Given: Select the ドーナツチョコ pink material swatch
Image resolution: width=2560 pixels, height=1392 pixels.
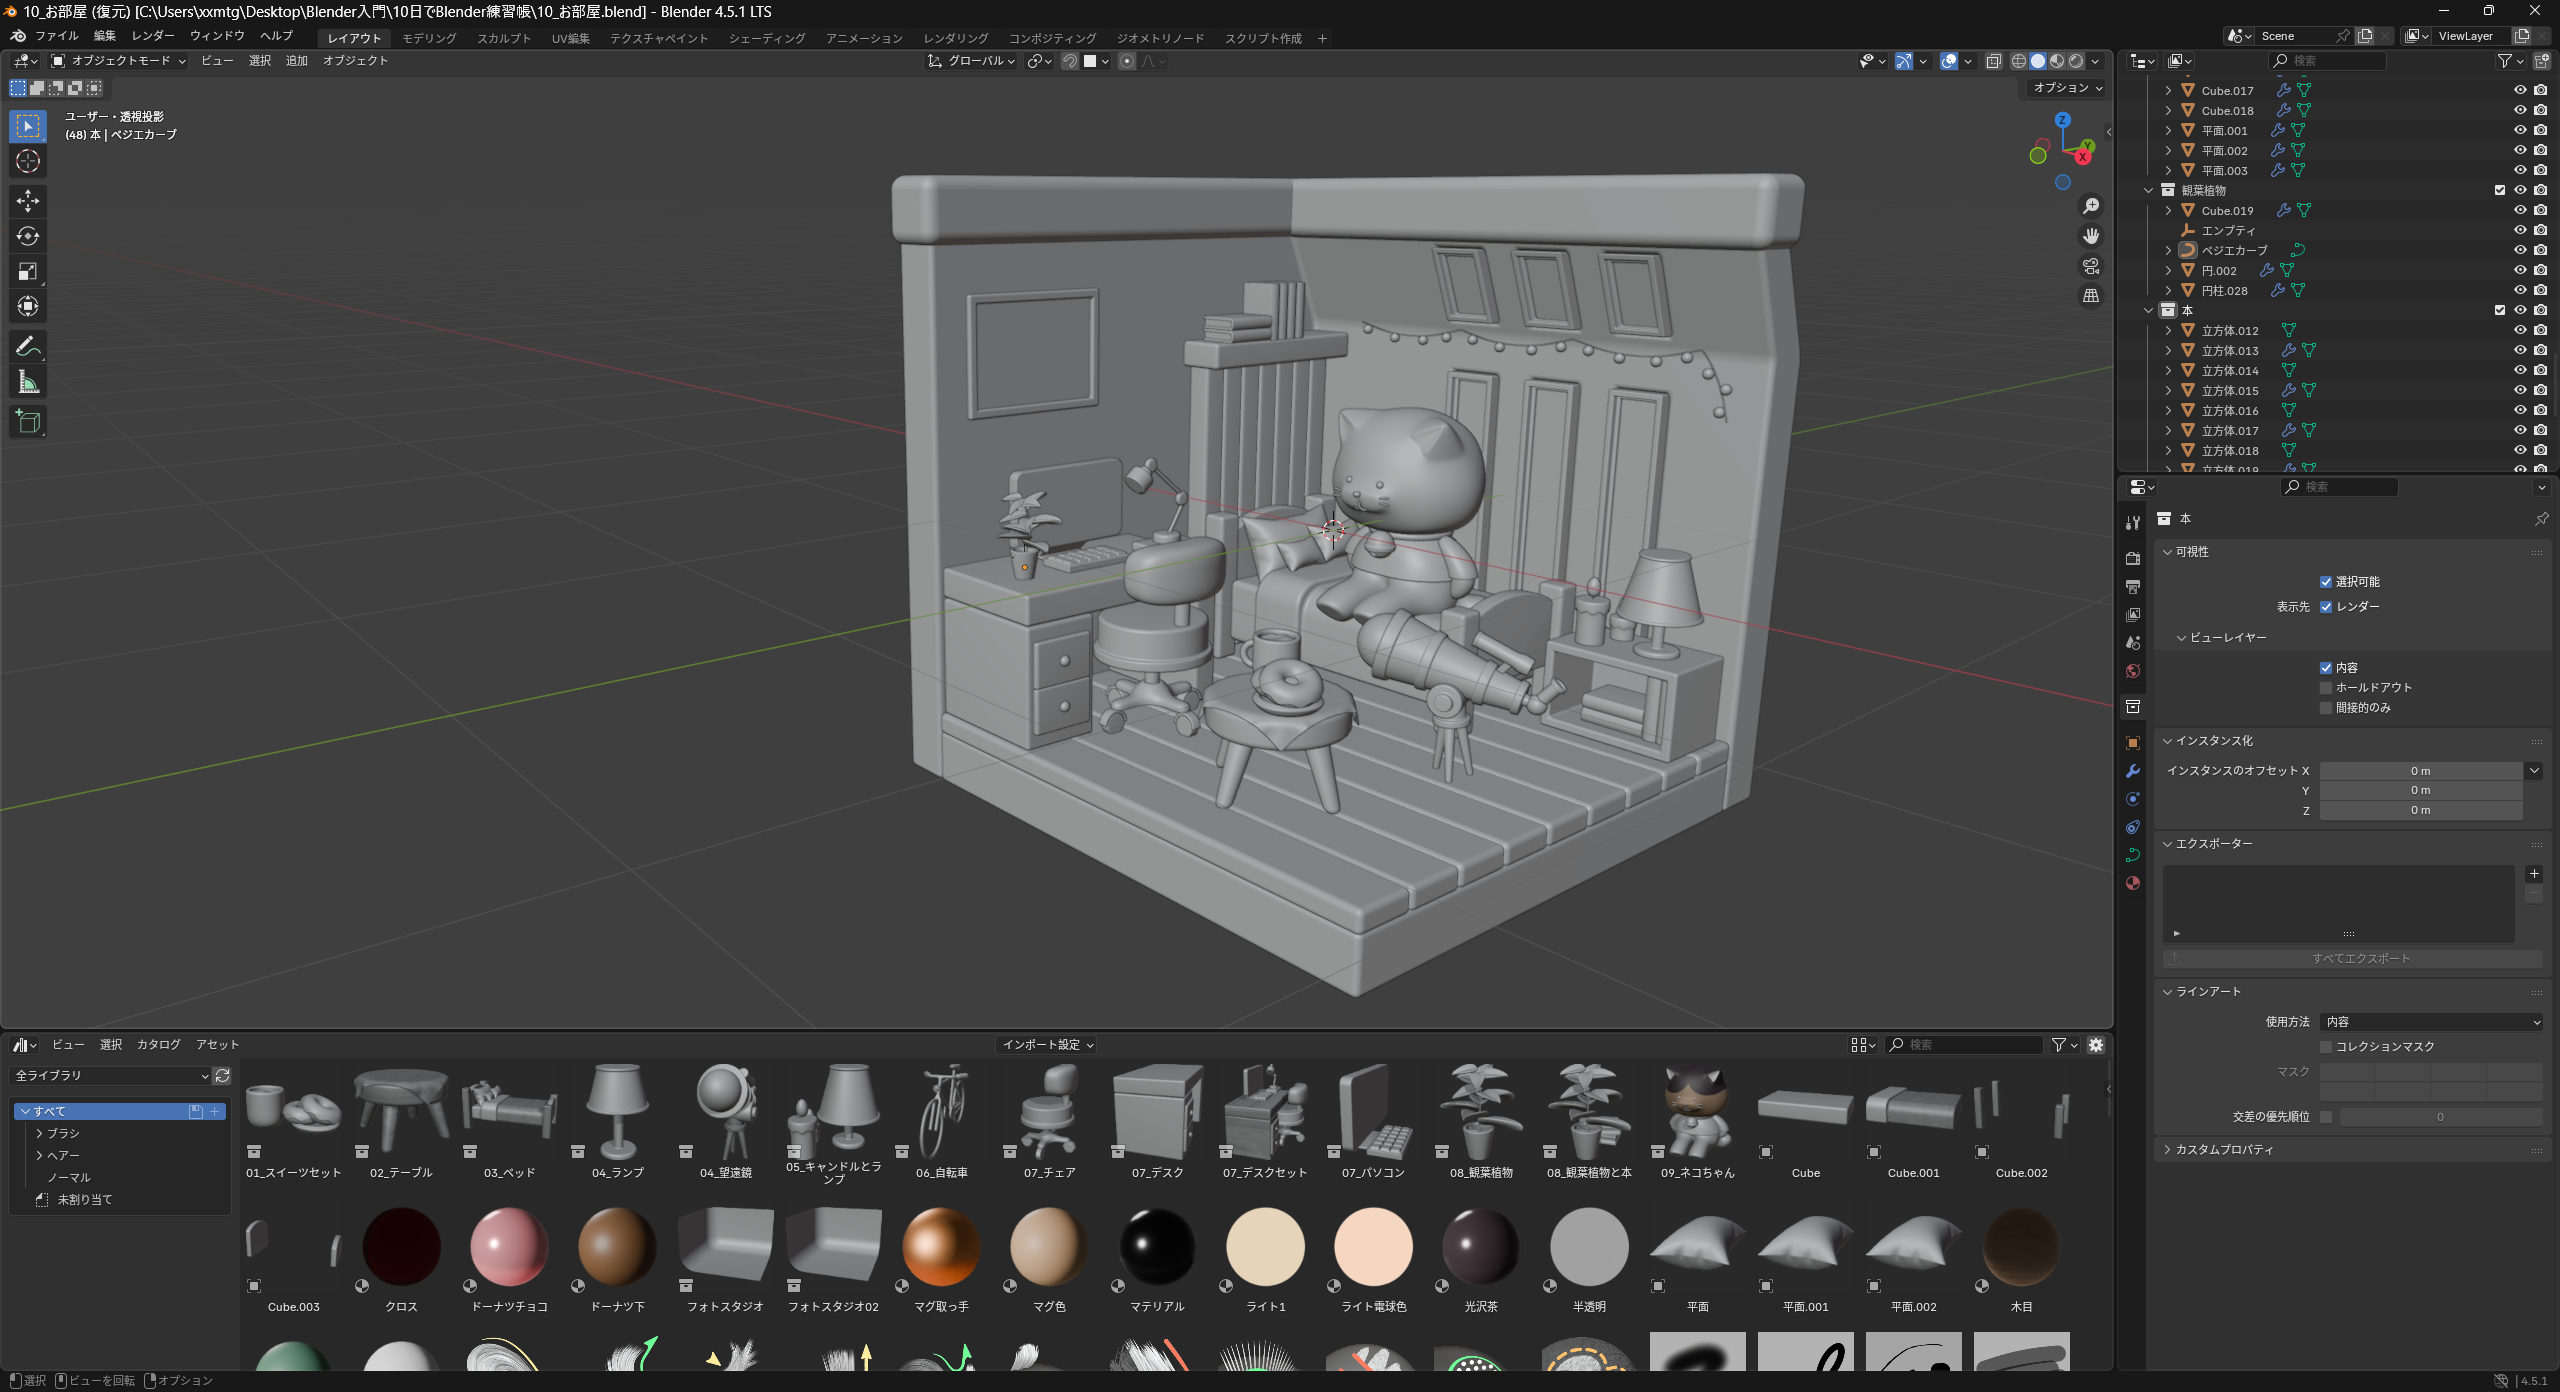Looking at the screenshot, I should 509,1248.
